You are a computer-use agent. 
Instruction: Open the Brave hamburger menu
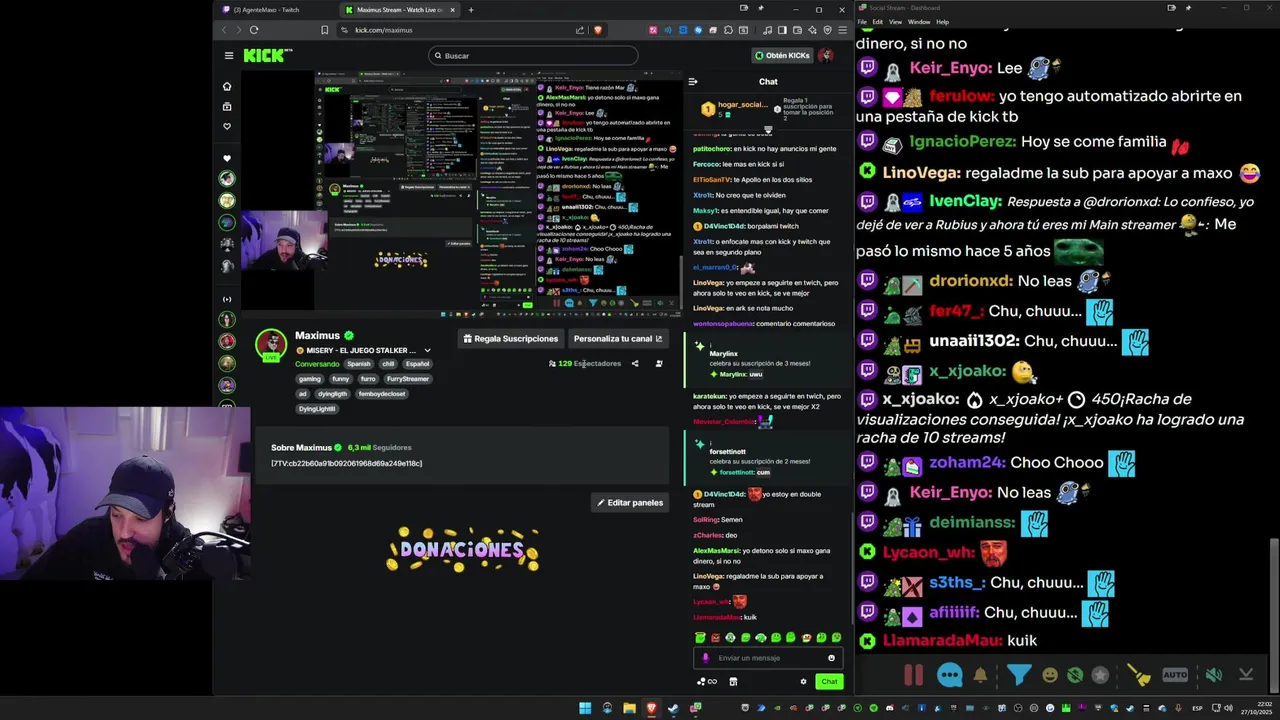pyautogui.click(x=842, y=30)
